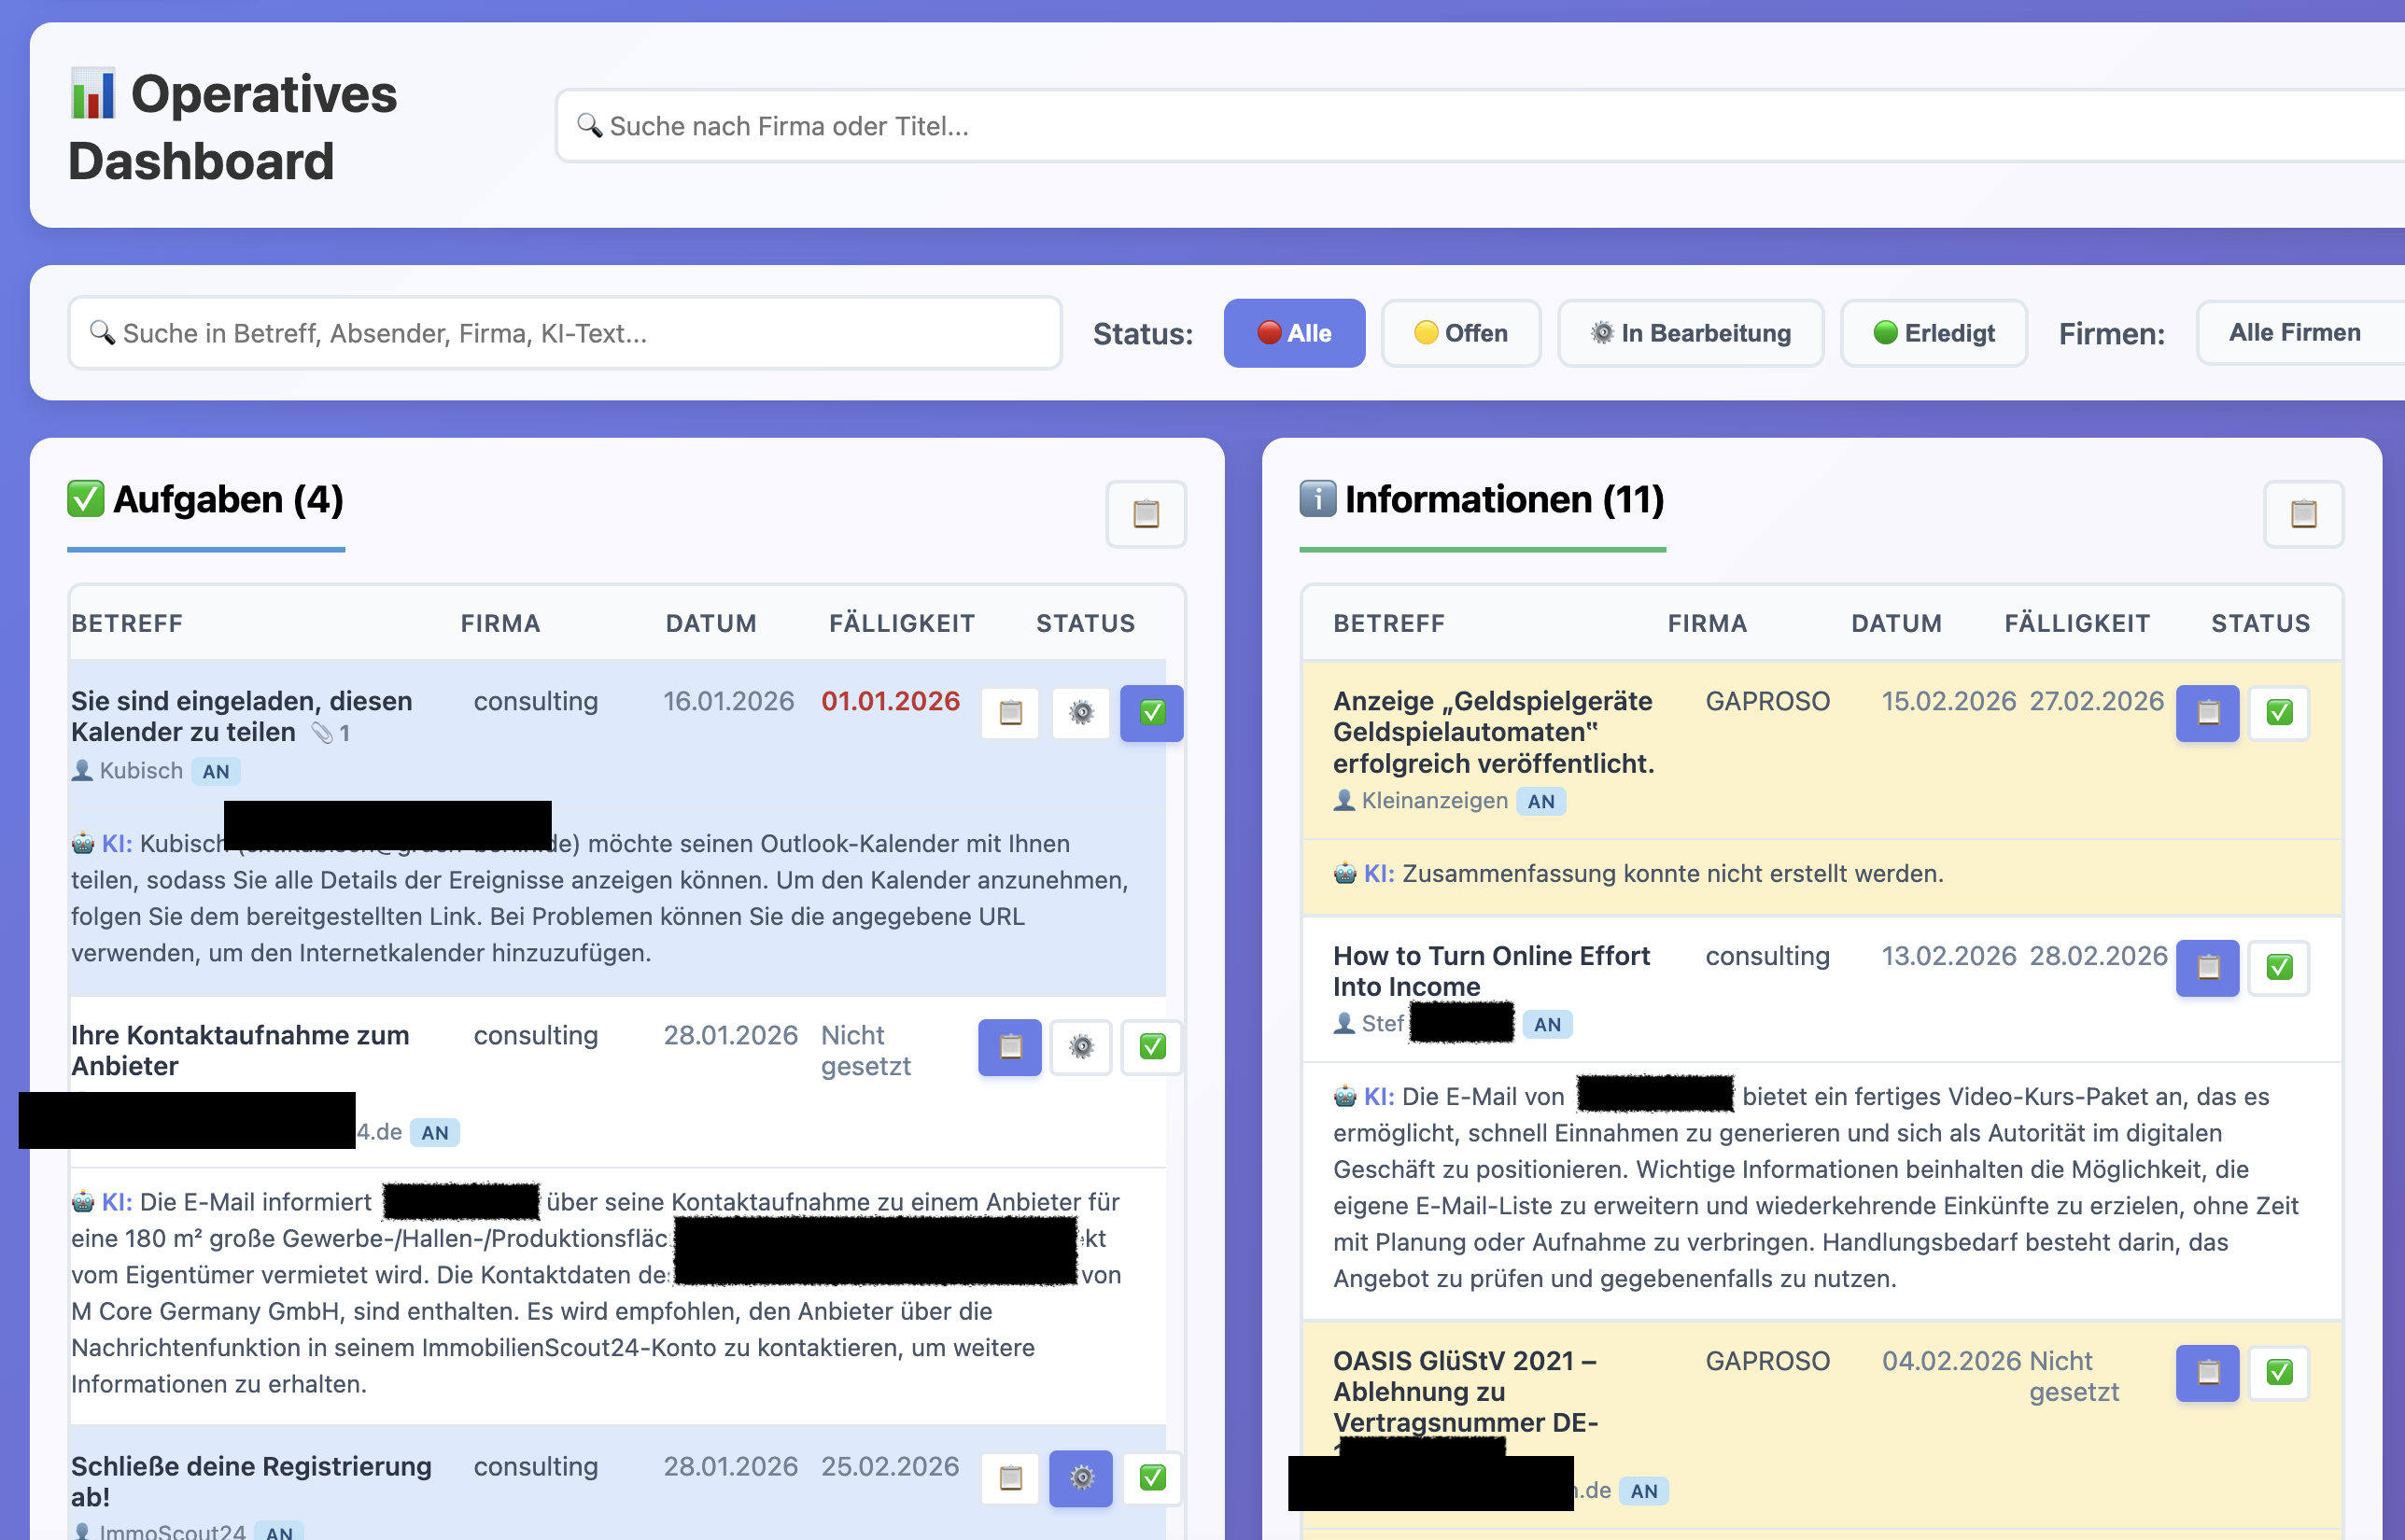Click clipboard status on Anzeige Geldspielgeräte row
Screen dimensions: 2405x1540
[x=2208, y=713]
